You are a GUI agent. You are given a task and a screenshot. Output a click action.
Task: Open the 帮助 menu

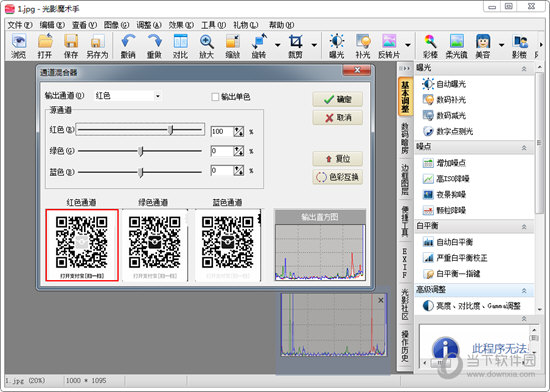pyautogui.click(x=281, y=25)
